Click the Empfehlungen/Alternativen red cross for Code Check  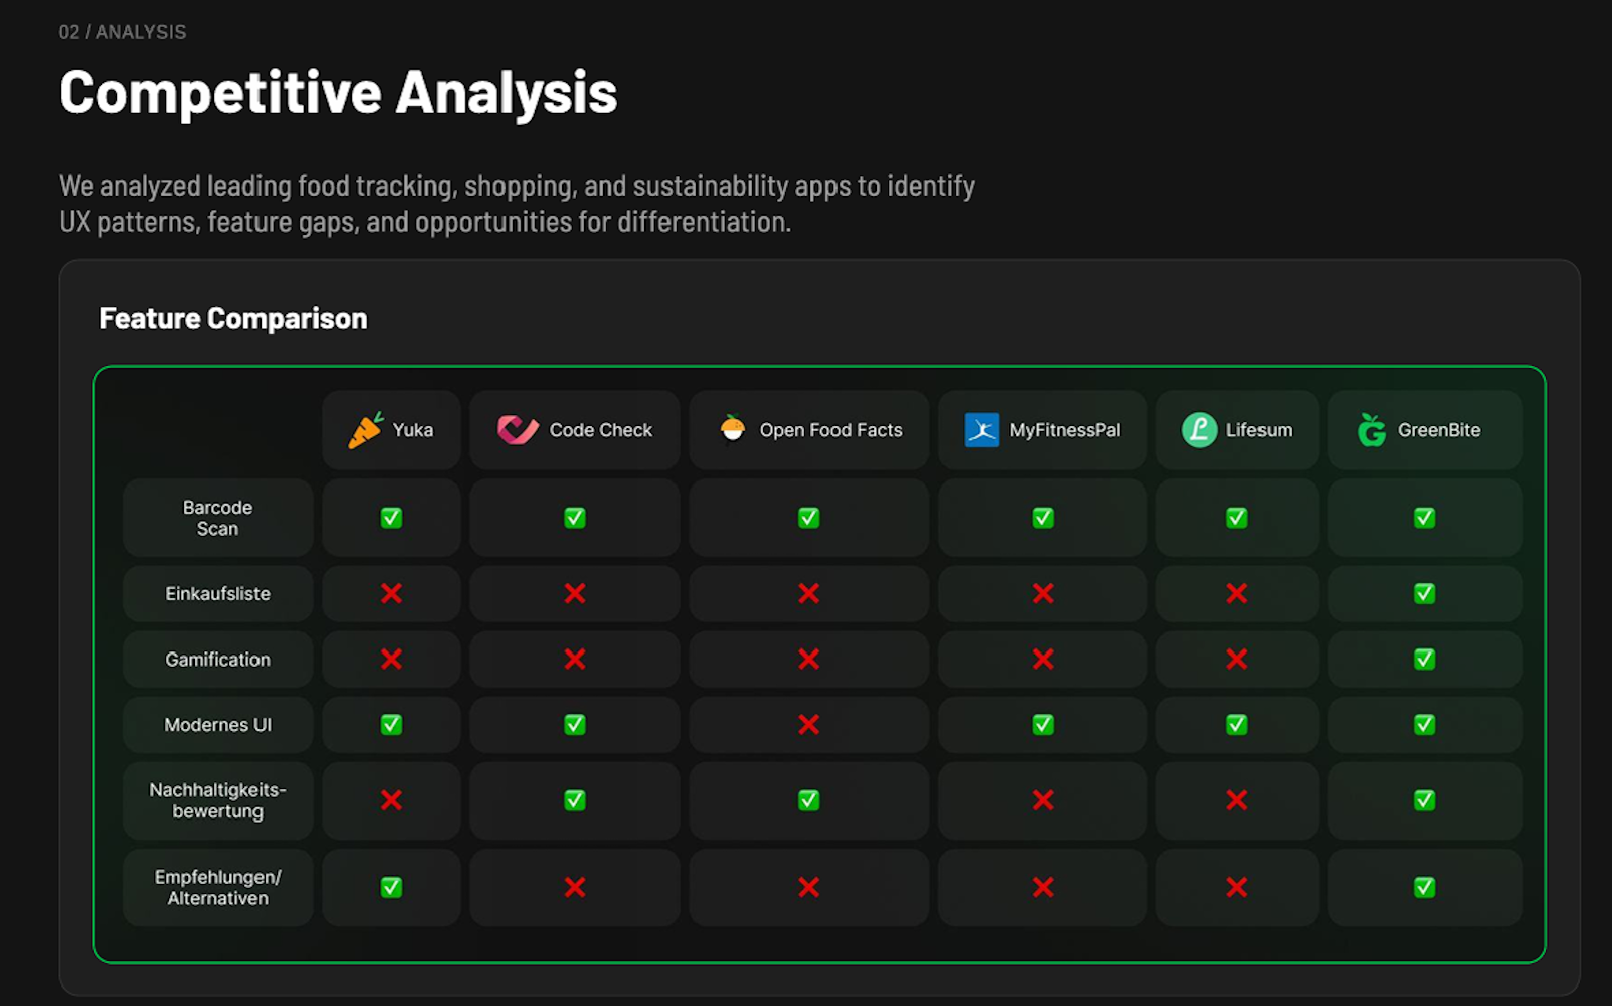[575, 887]
